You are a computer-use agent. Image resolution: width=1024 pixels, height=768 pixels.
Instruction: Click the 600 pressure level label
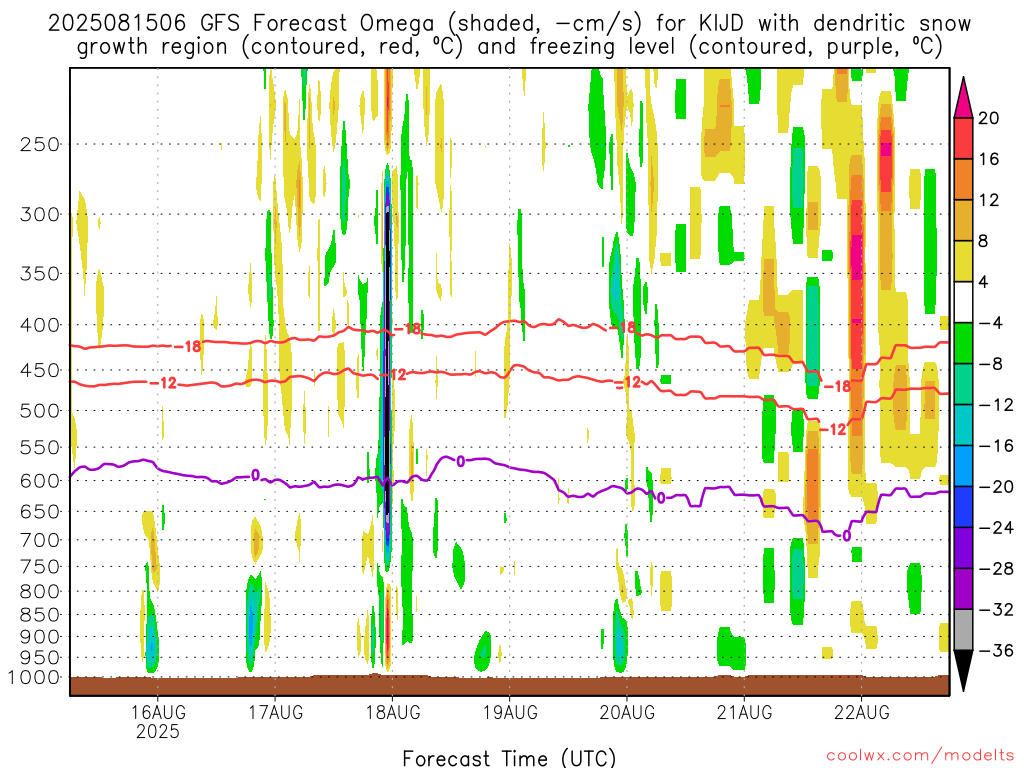click(40, 481)
